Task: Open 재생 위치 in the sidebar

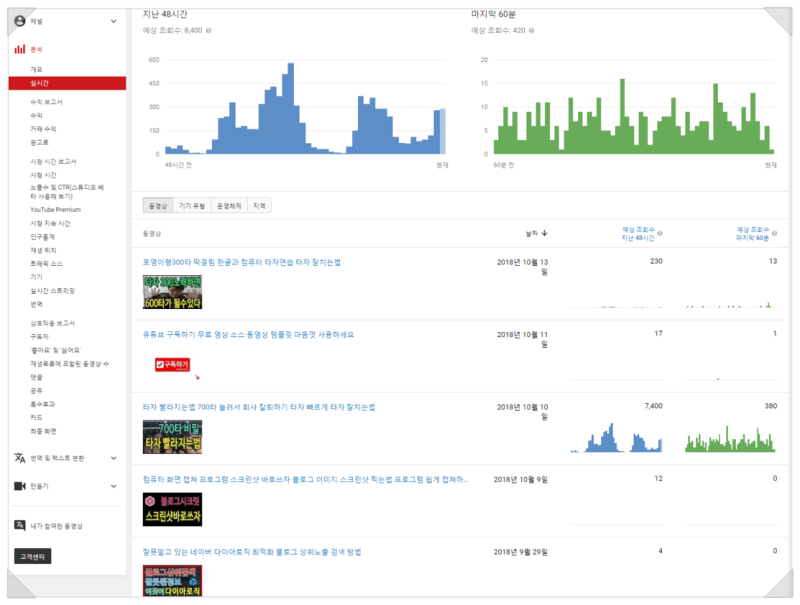Action: [x=43, y=250]
